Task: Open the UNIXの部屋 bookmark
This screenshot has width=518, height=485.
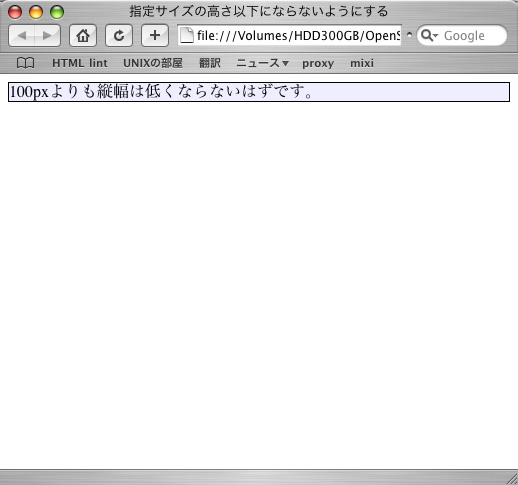Action: pos(153,63)
